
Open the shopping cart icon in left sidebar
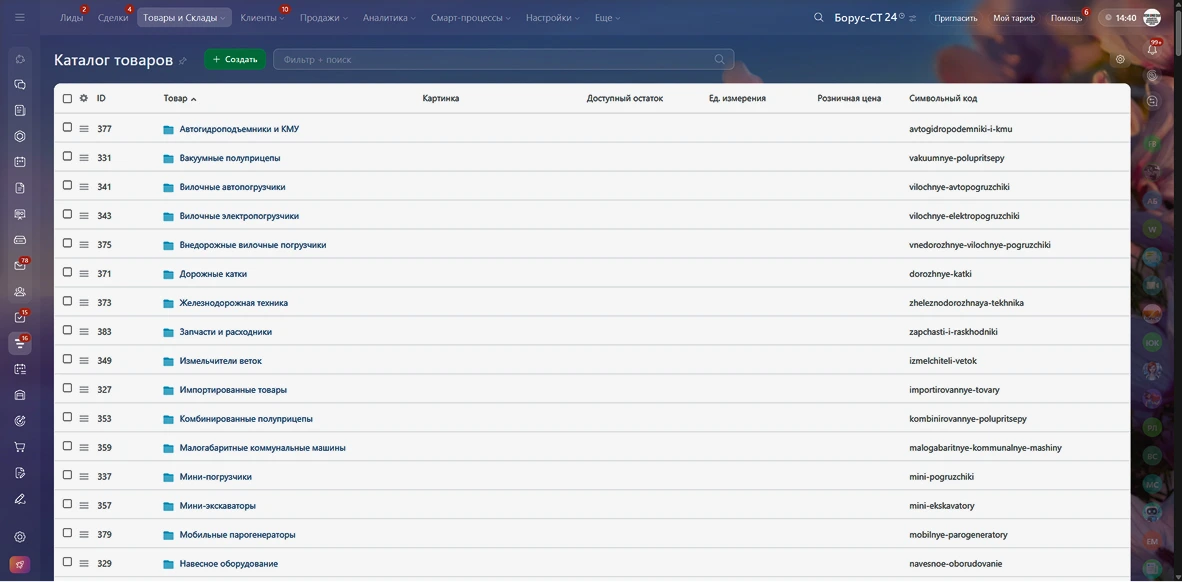pyautogui.click(x=20, y=447)
